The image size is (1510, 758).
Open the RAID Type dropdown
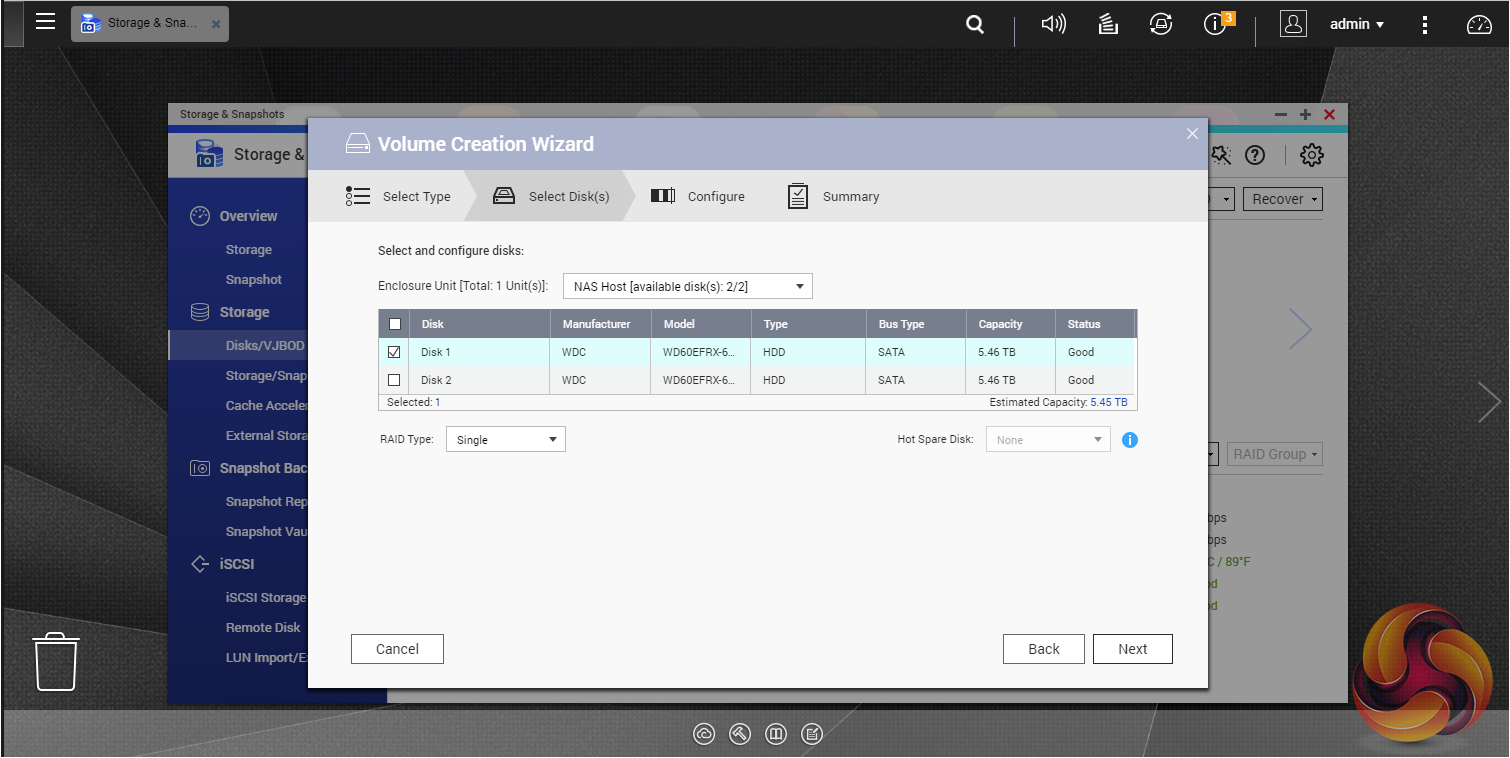505,439
